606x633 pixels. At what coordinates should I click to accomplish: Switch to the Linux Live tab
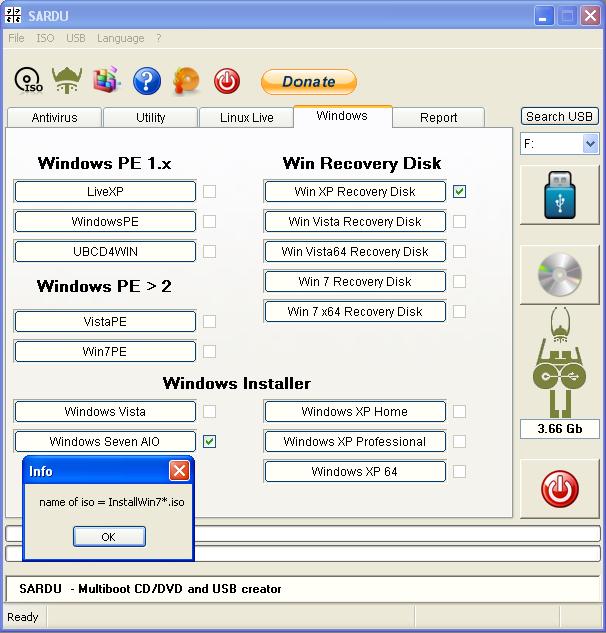click(x=247, y=117)
